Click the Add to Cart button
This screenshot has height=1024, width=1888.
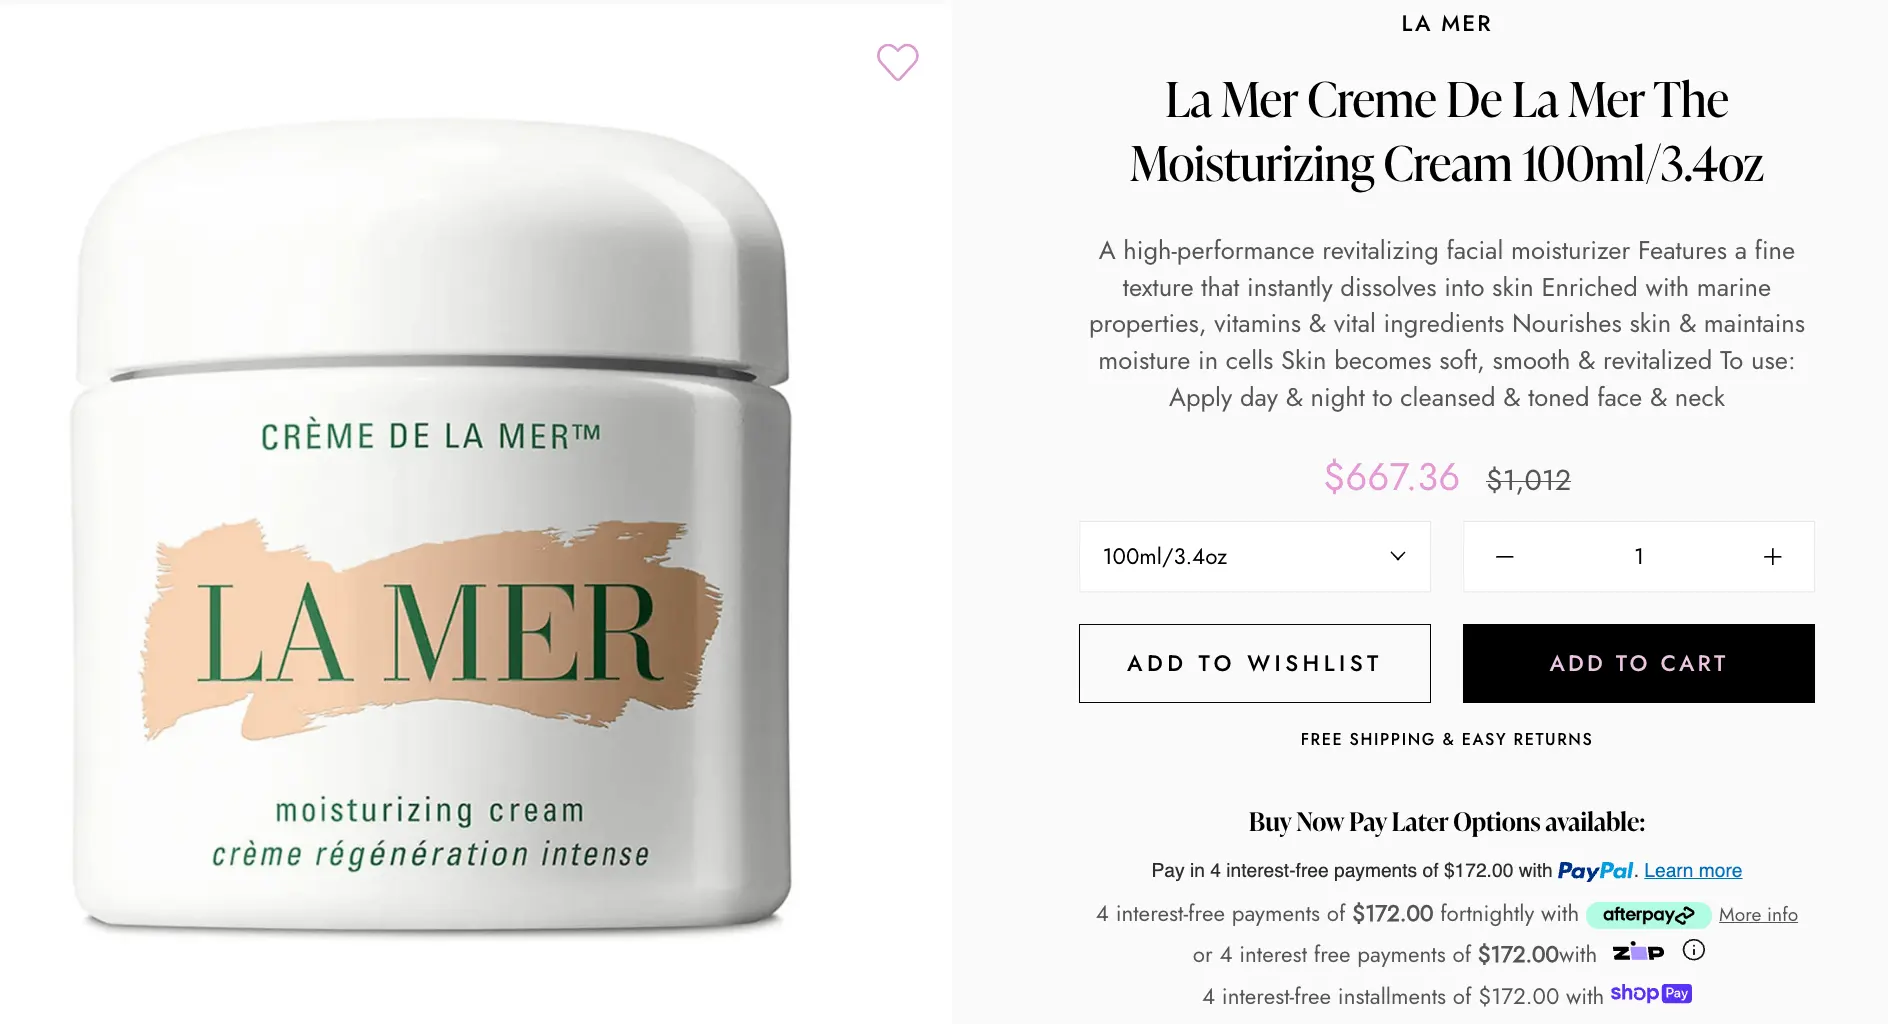(1639, 664)
